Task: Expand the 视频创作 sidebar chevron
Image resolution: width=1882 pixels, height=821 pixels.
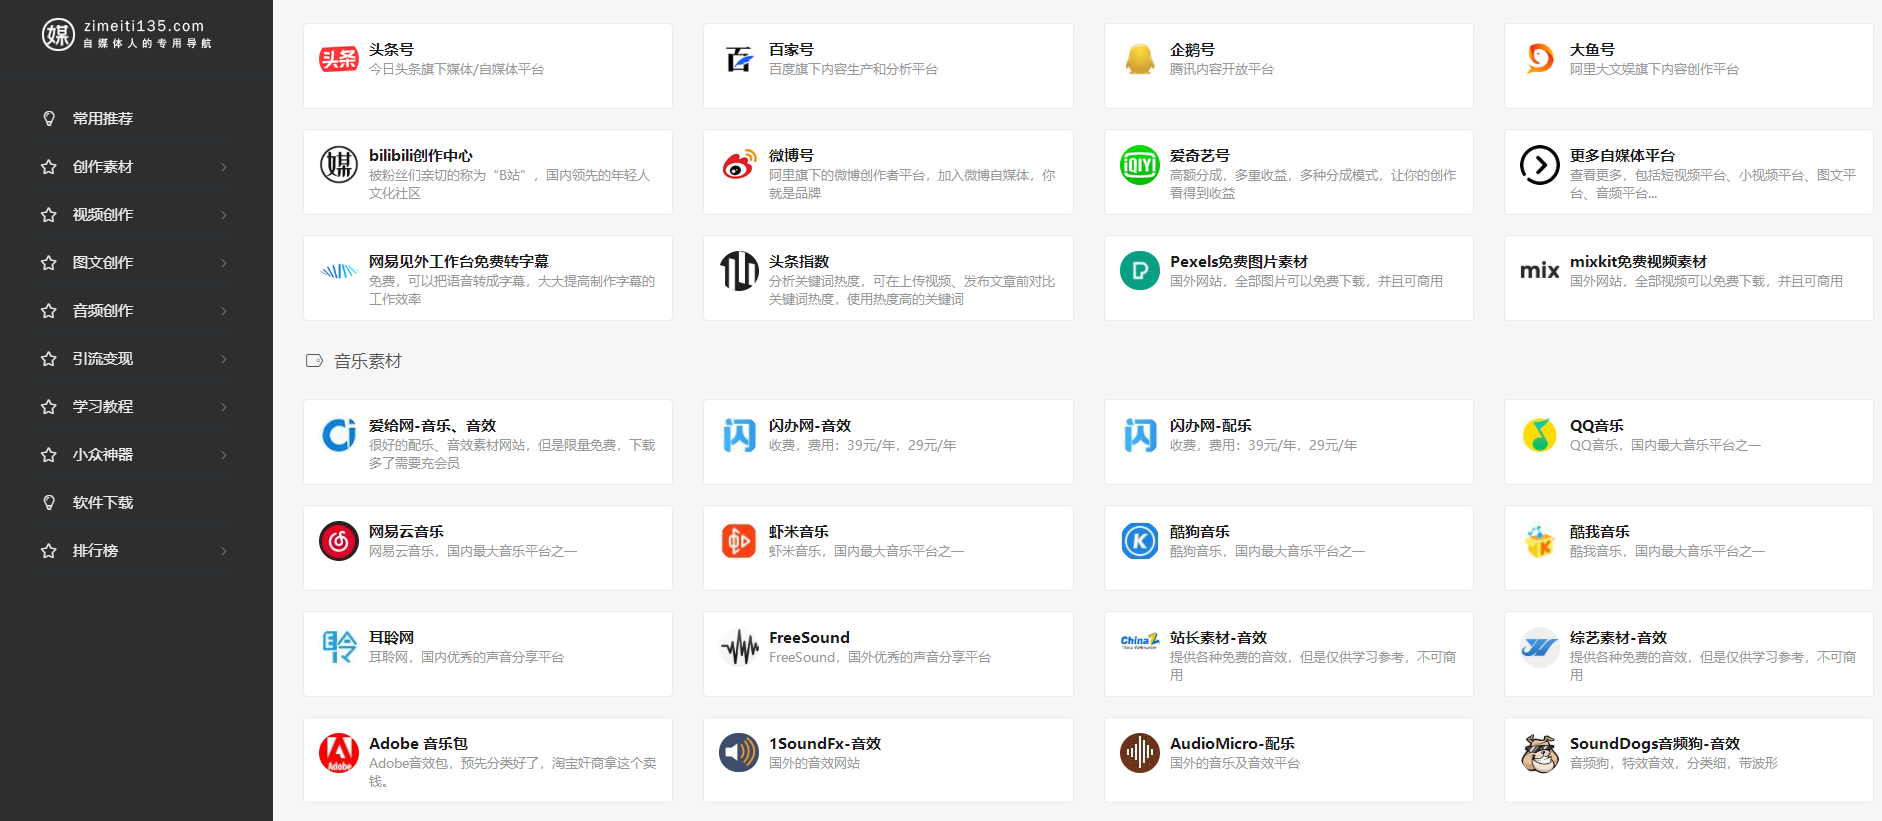Action: coord(224,215)
